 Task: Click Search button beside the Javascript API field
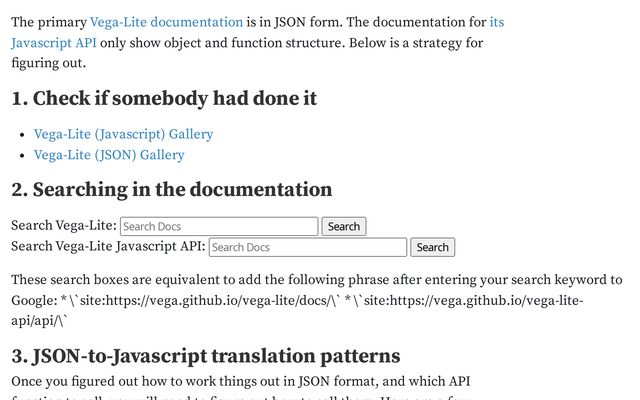coord(432,247)
